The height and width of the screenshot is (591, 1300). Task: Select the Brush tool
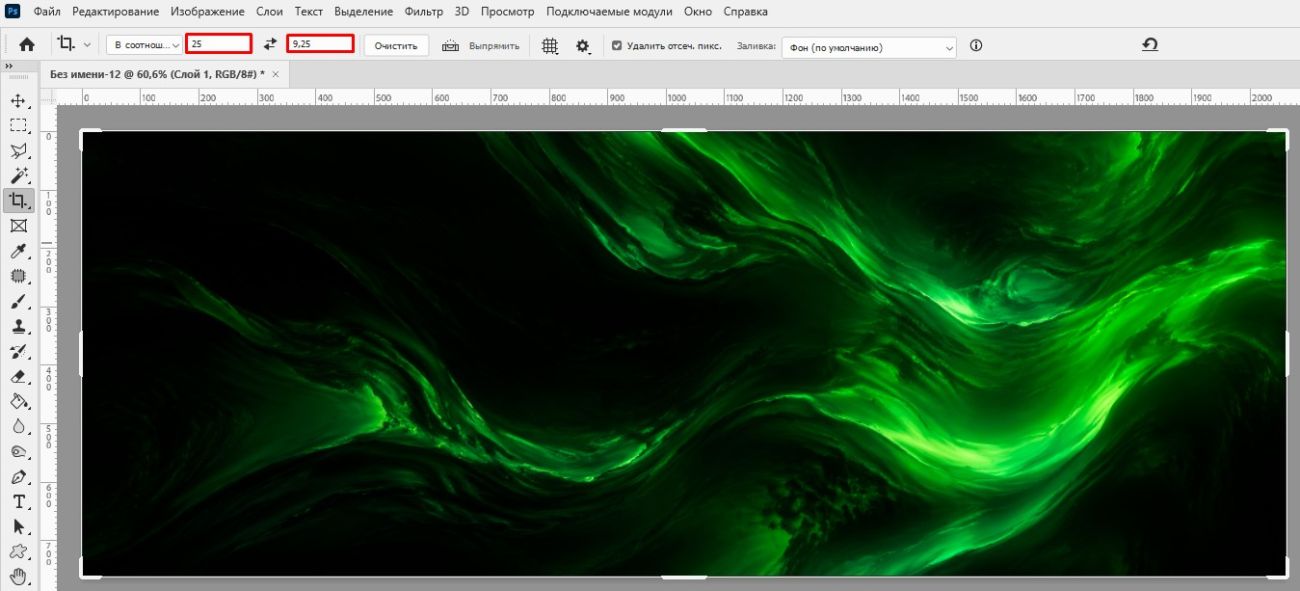(18, 301)
